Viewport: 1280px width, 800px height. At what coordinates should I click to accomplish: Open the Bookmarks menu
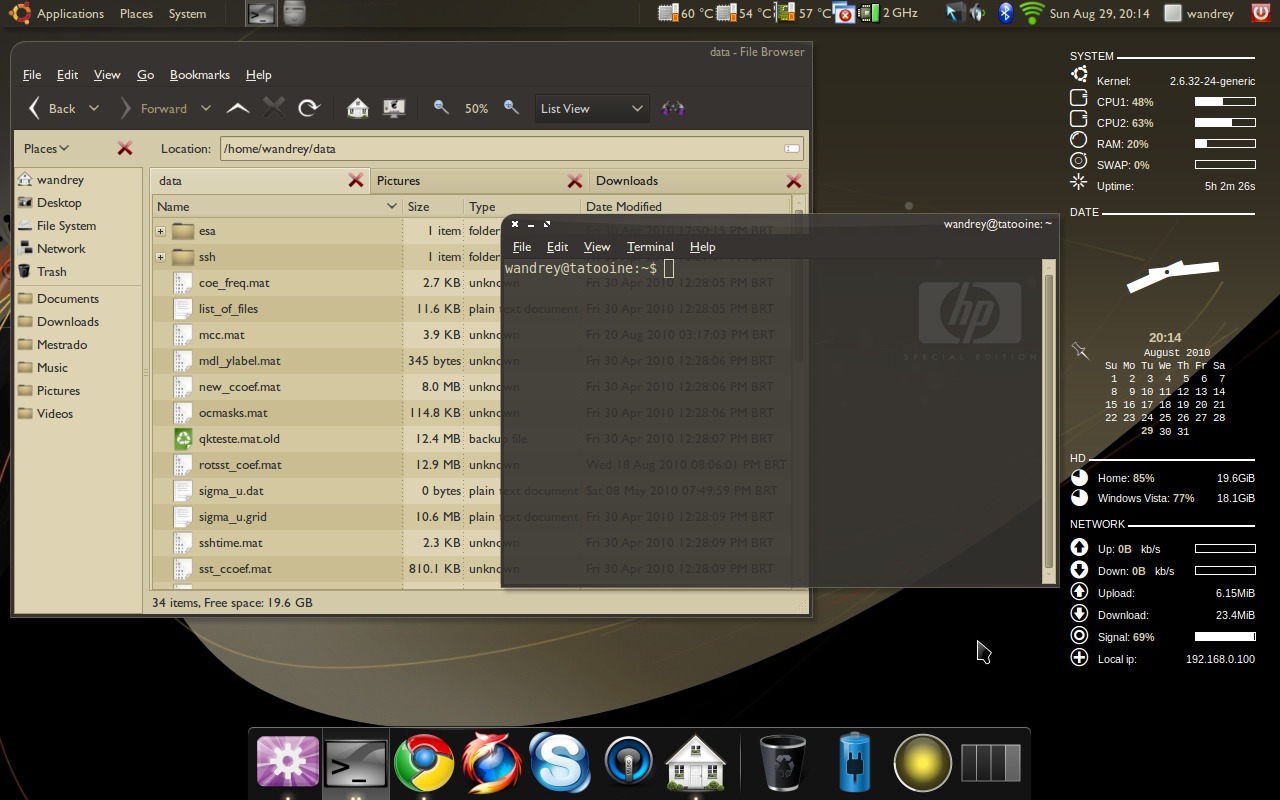coord(200,74)
